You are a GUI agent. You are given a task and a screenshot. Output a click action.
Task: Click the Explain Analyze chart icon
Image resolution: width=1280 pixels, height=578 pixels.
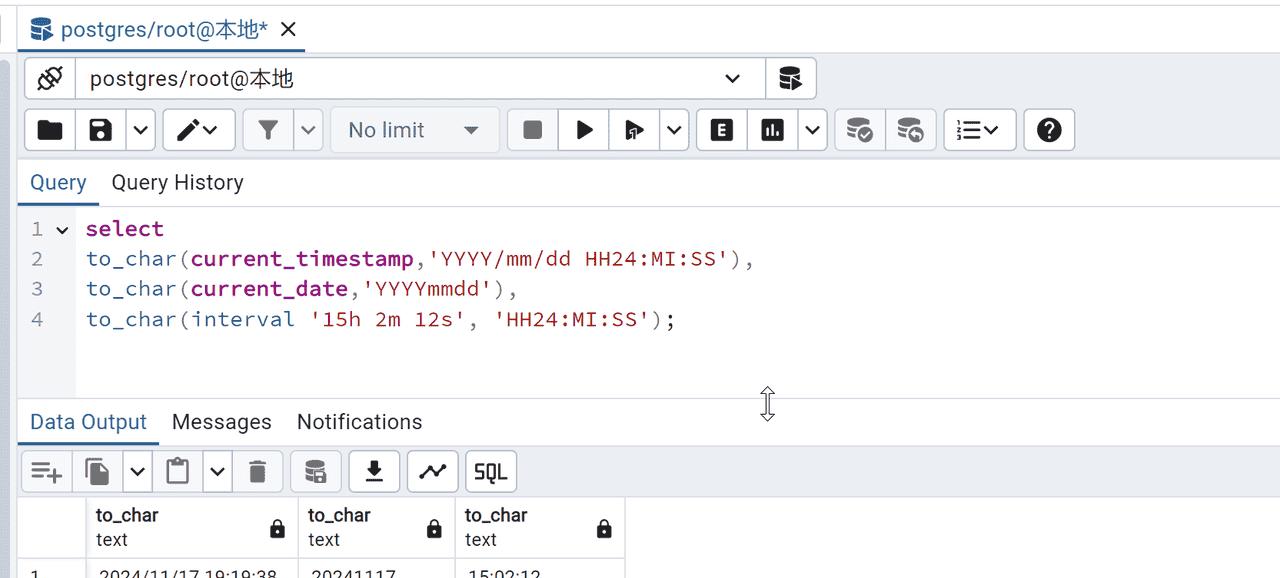772,130
